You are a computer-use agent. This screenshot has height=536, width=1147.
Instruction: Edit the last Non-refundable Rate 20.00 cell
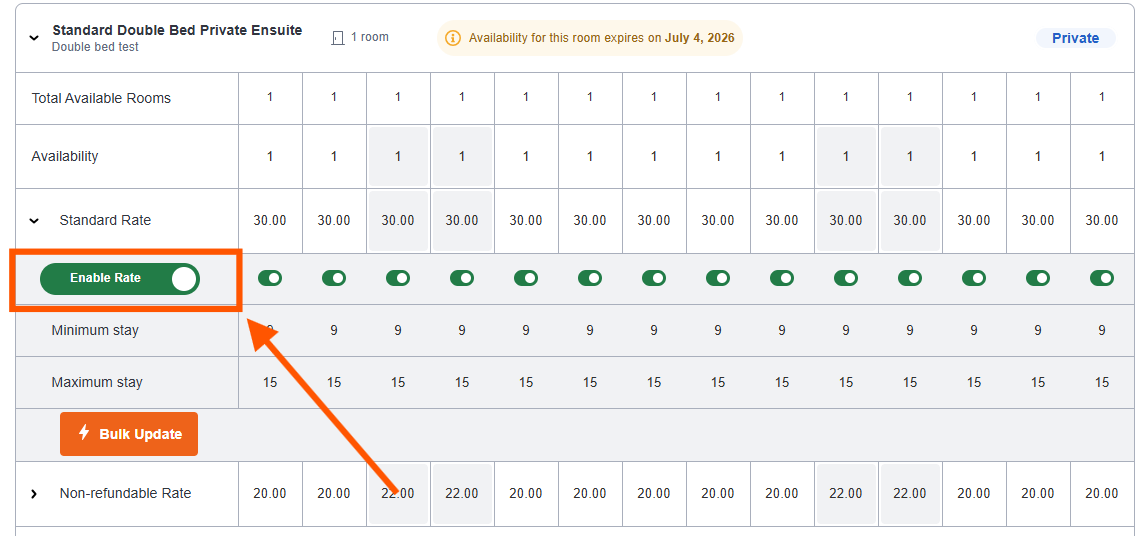pos(1102,494)
